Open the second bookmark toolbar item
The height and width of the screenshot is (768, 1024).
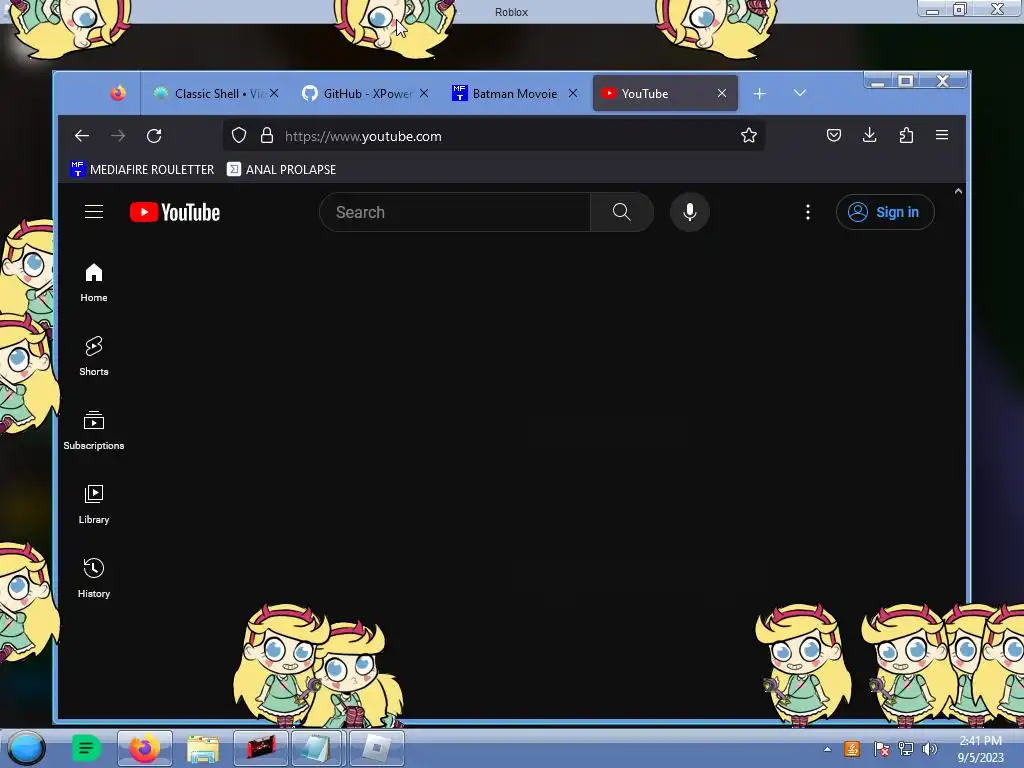pos(281,169)
